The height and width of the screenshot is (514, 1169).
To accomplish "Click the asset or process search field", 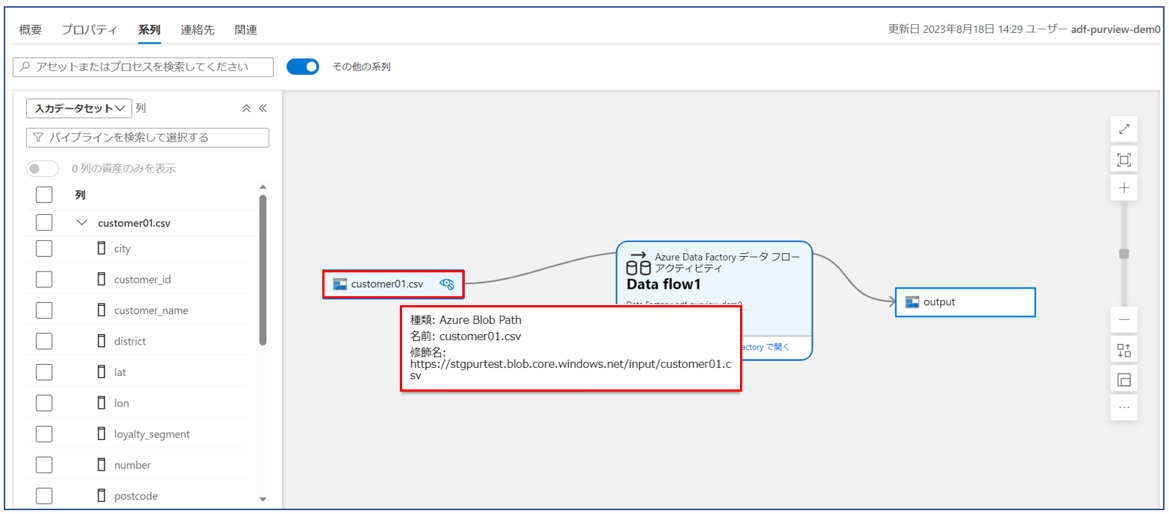I will tap(142, 66).
